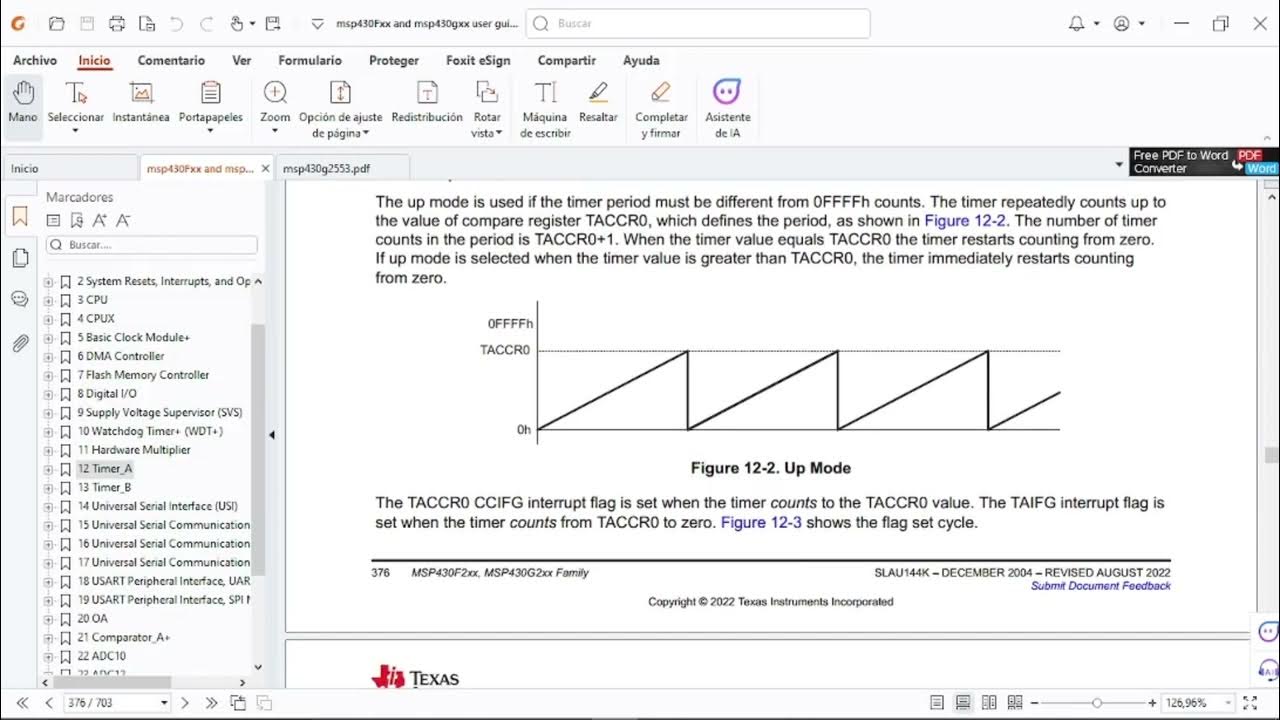Open Completar y firmar tool
Image resolution: width=1280 pixels, height=720 pixels.
[x=661, y=110]
